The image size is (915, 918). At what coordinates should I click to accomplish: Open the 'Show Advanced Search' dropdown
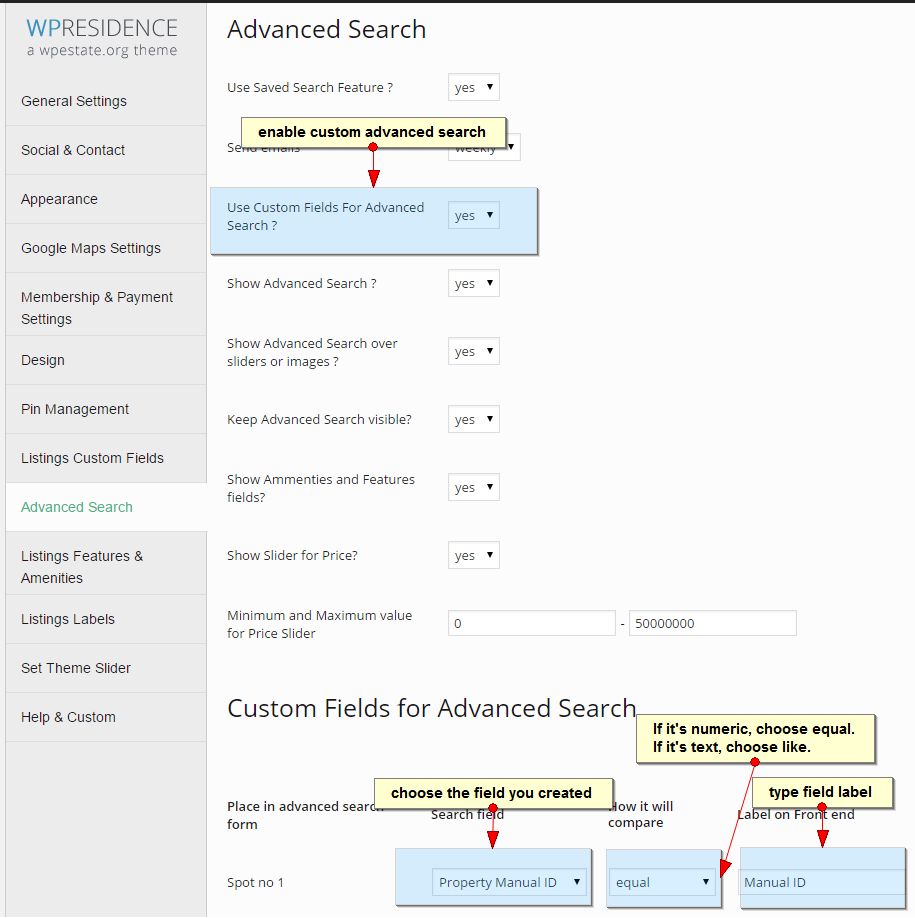pos(473,283)
